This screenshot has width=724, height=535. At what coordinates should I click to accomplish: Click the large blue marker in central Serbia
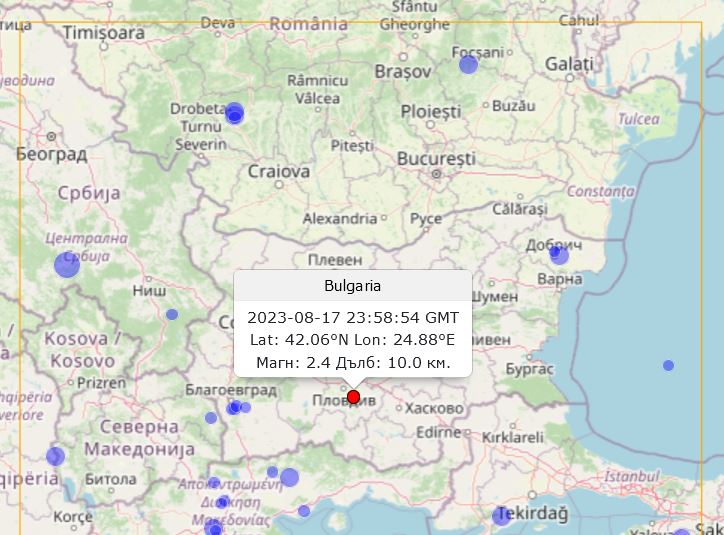coord(67,265)
